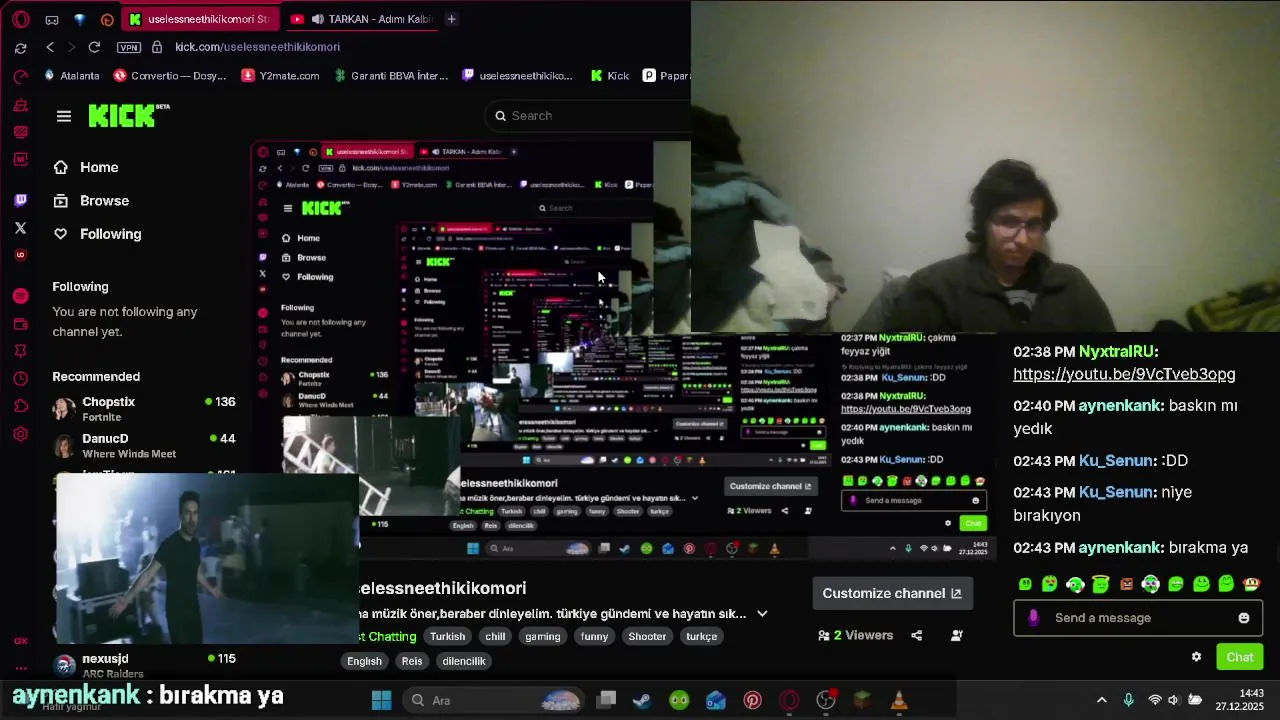Share the stream via share icon
Image resolution: width=1280 pixels, height=720 pixels.
click(x=916, y=635)
